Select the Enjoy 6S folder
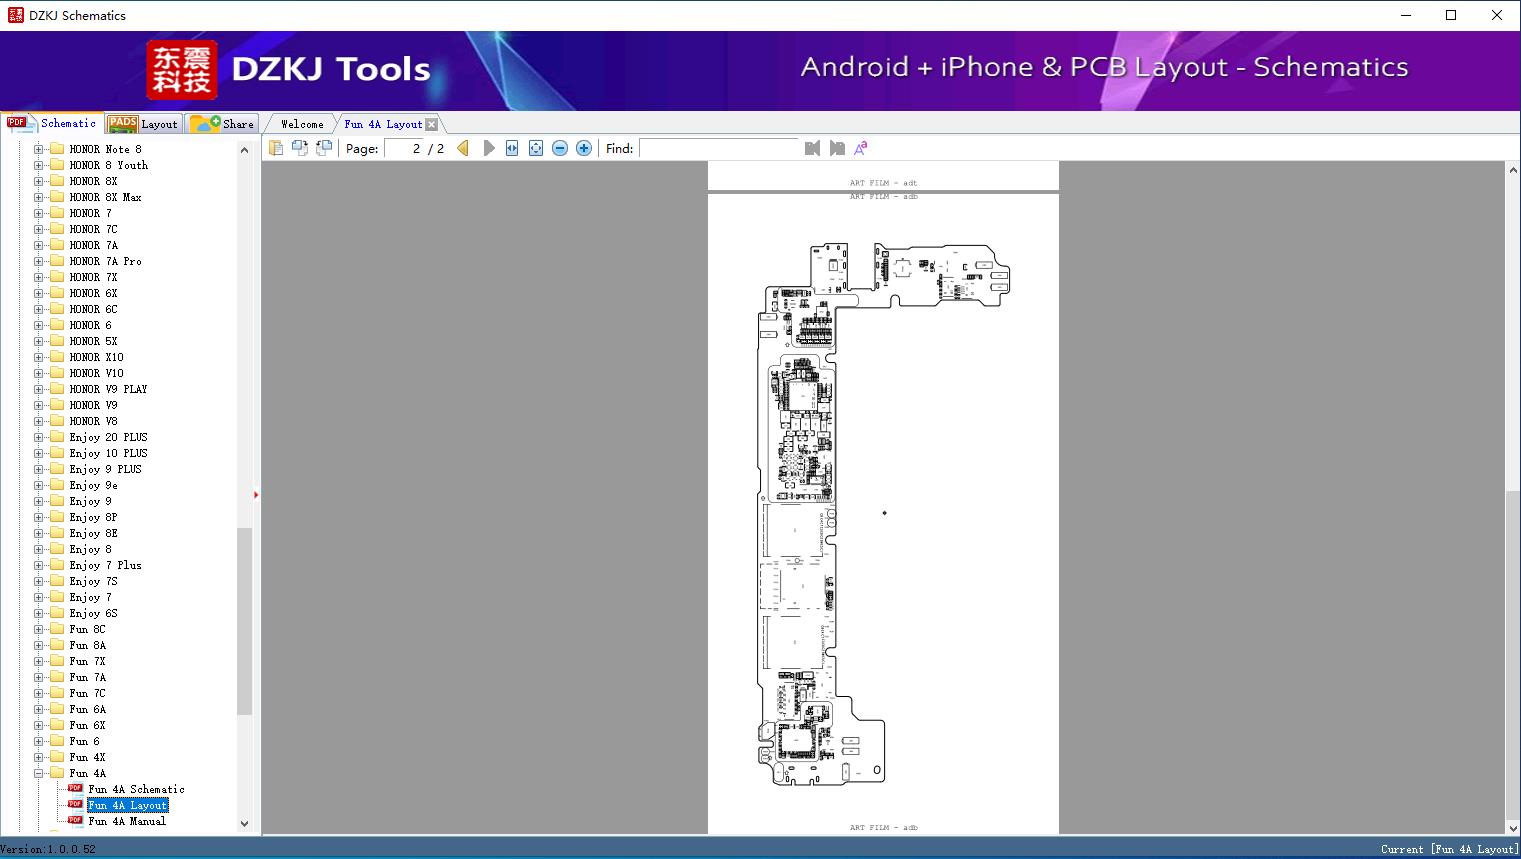This screenshot has width=1521, height=859. pos(93,613)
